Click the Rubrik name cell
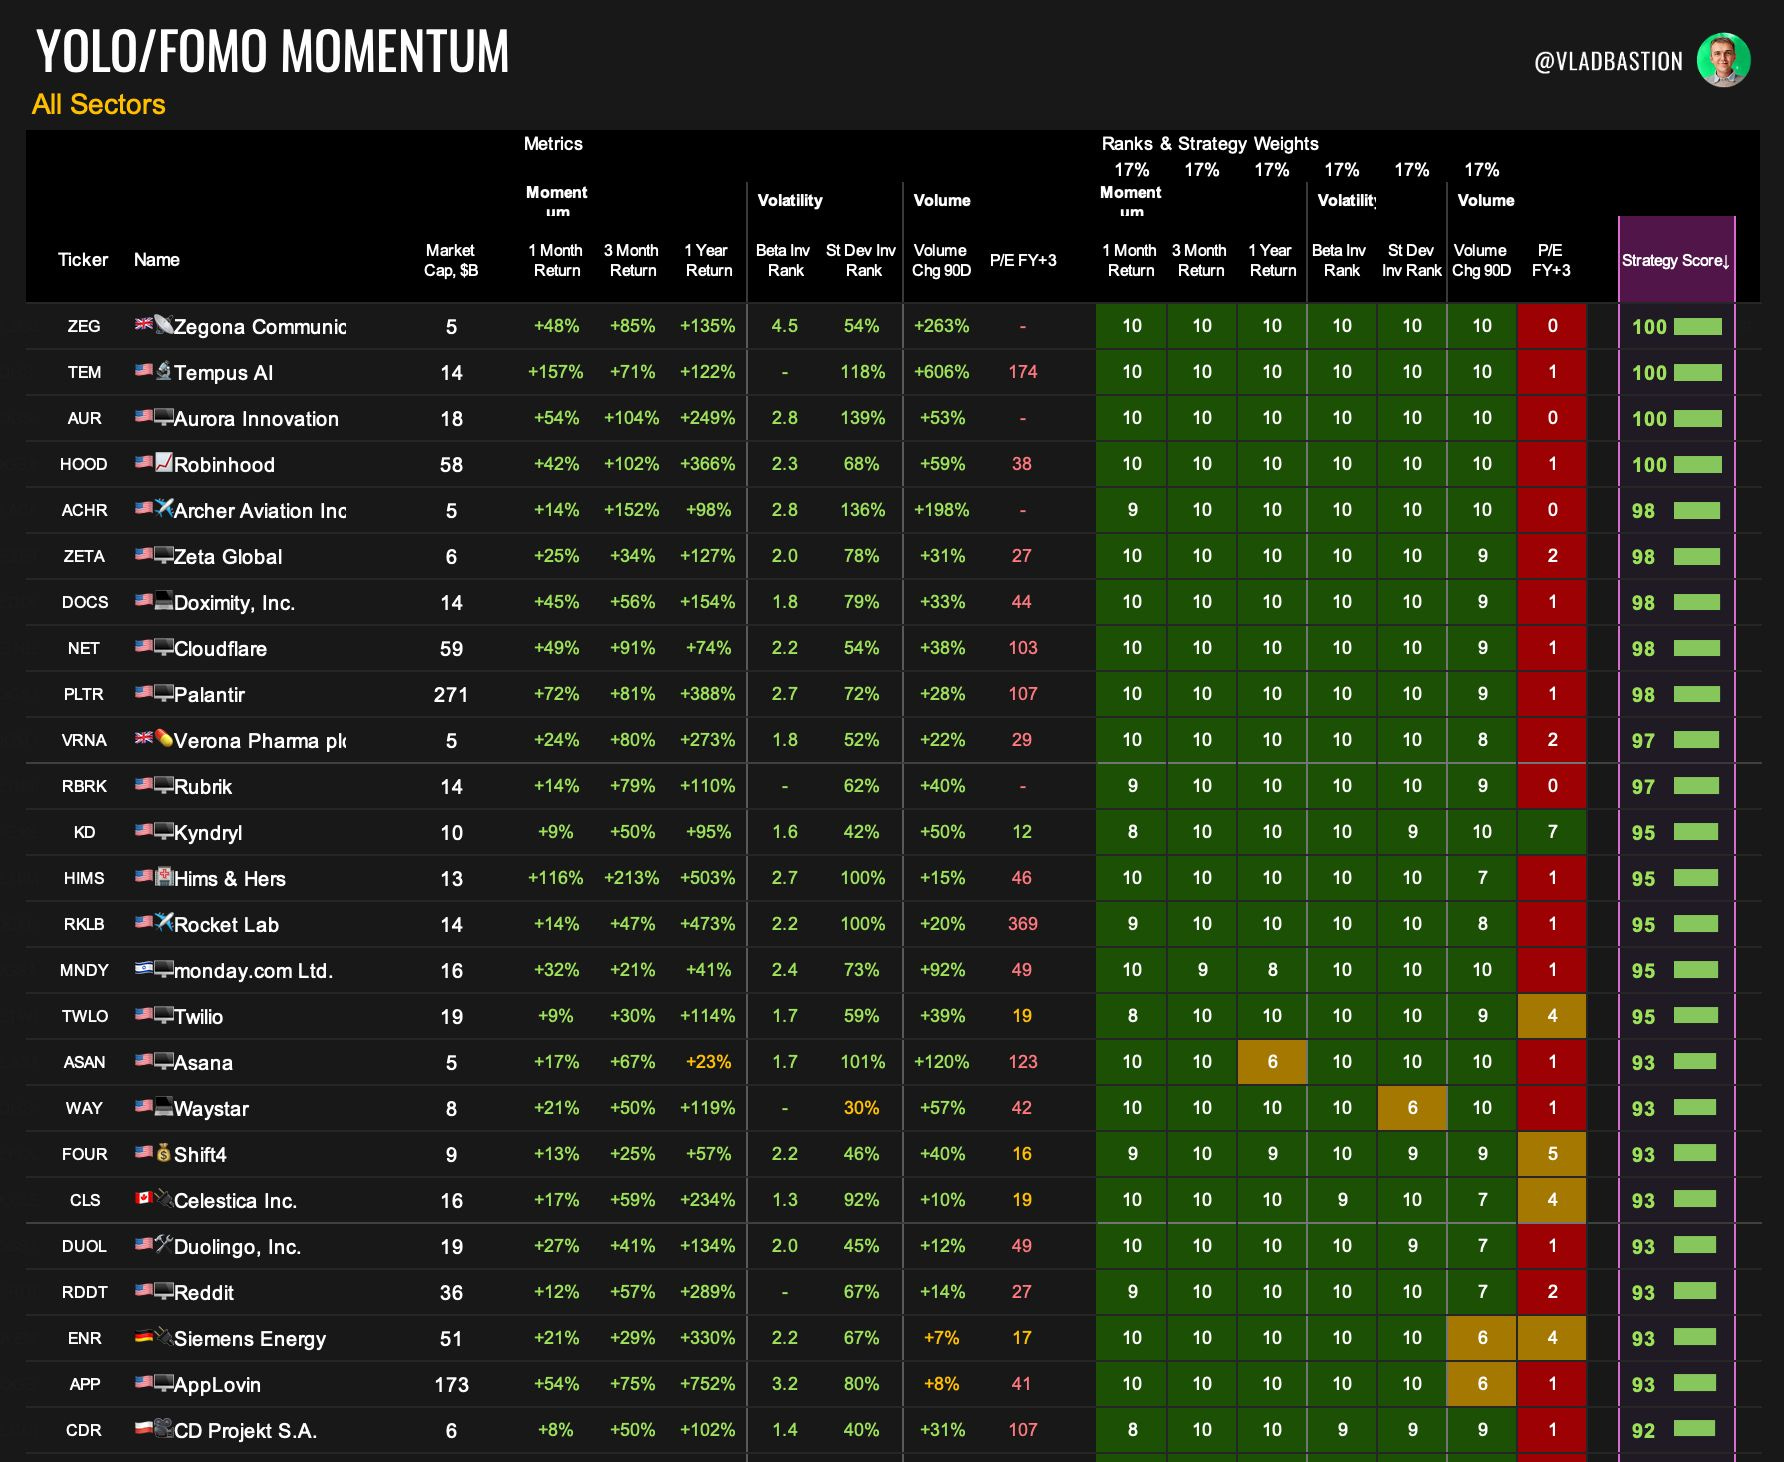The width and height of the screenshot is (1784, 1462). (203, 787)
